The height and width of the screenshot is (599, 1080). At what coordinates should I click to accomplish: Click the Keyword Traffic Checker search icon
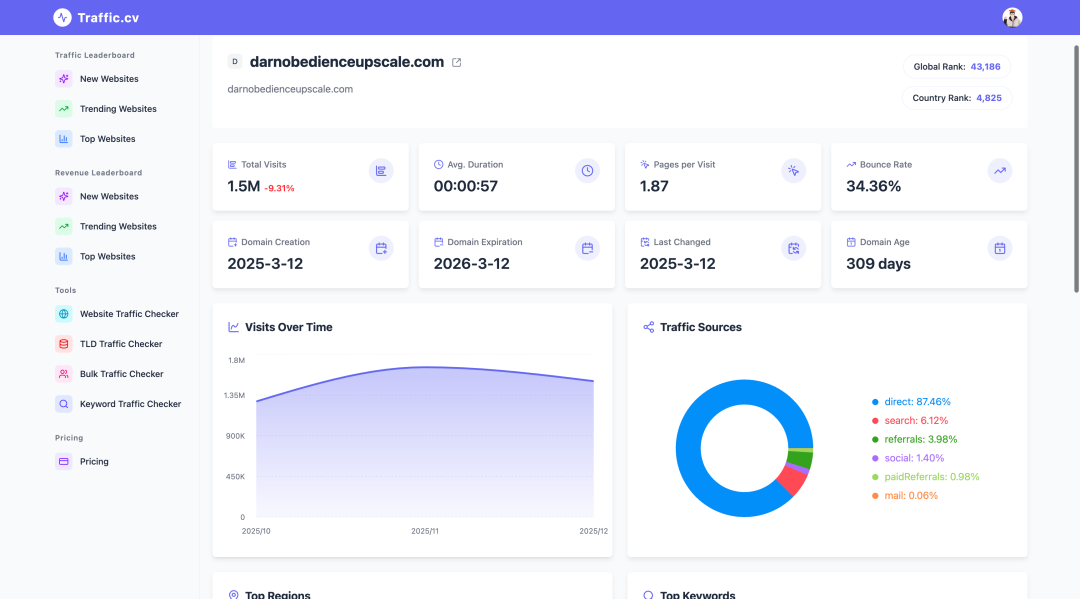[63, 404]
